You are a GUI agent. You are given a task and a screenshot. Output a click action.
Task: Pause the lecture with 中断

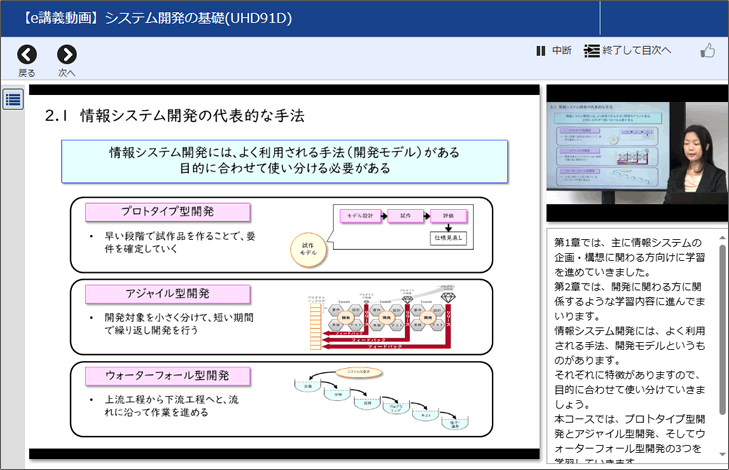553,50
